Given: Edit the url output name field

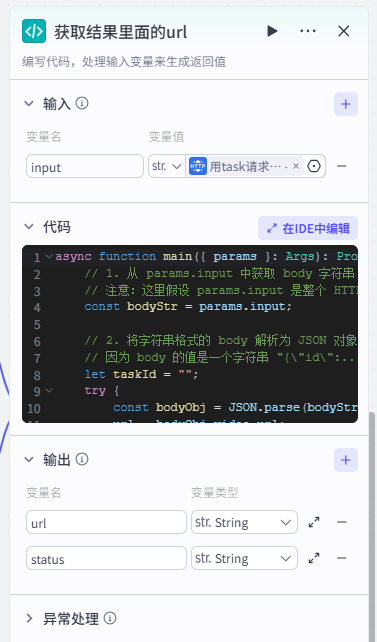Looking at the screenshot, I should (x=106, y=522).
